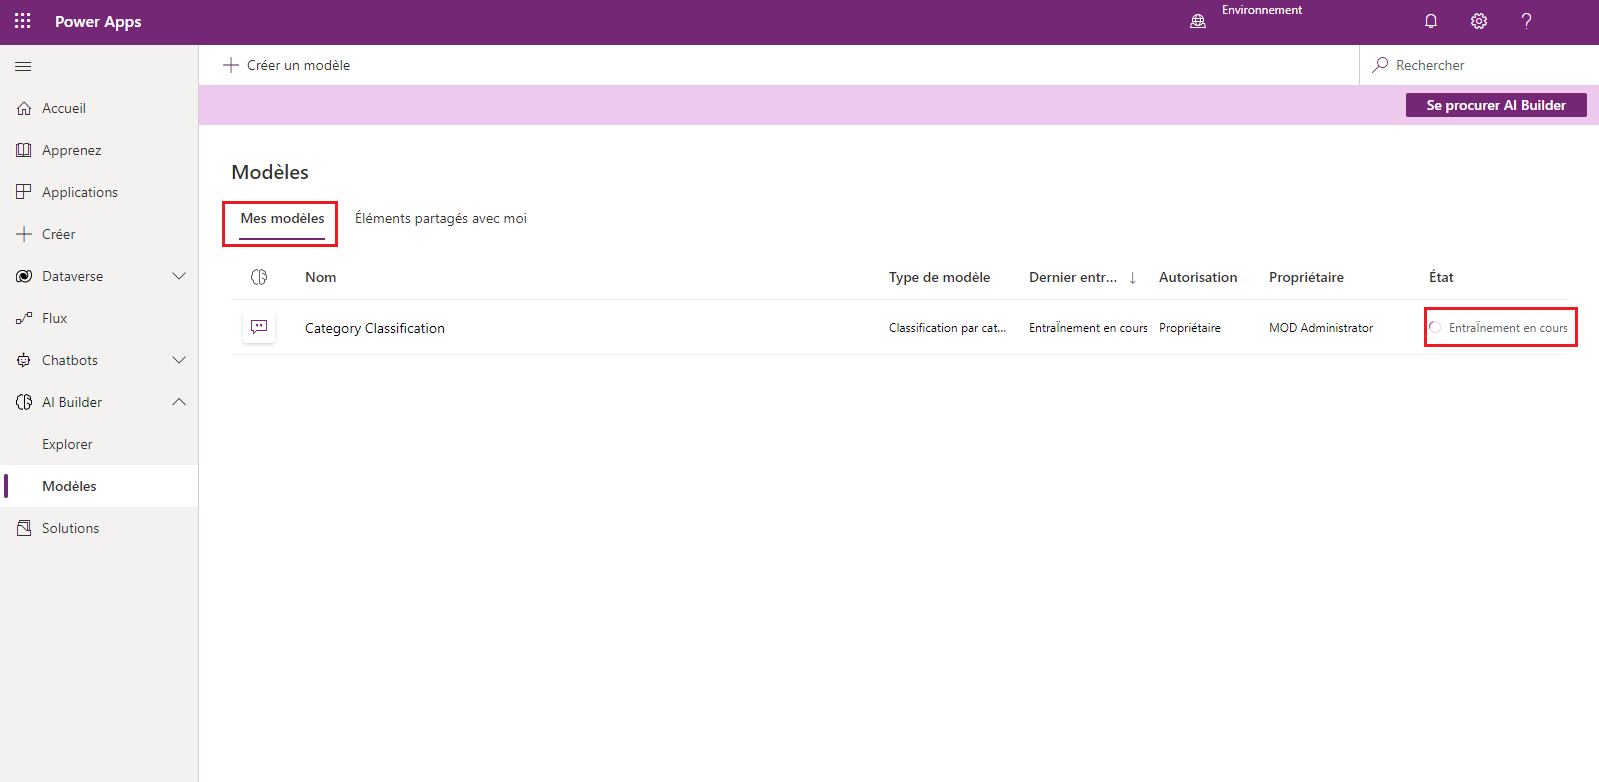Open the Category Classification model
The width and height of the screenshot is (1599, 782).
click(375, 328)
